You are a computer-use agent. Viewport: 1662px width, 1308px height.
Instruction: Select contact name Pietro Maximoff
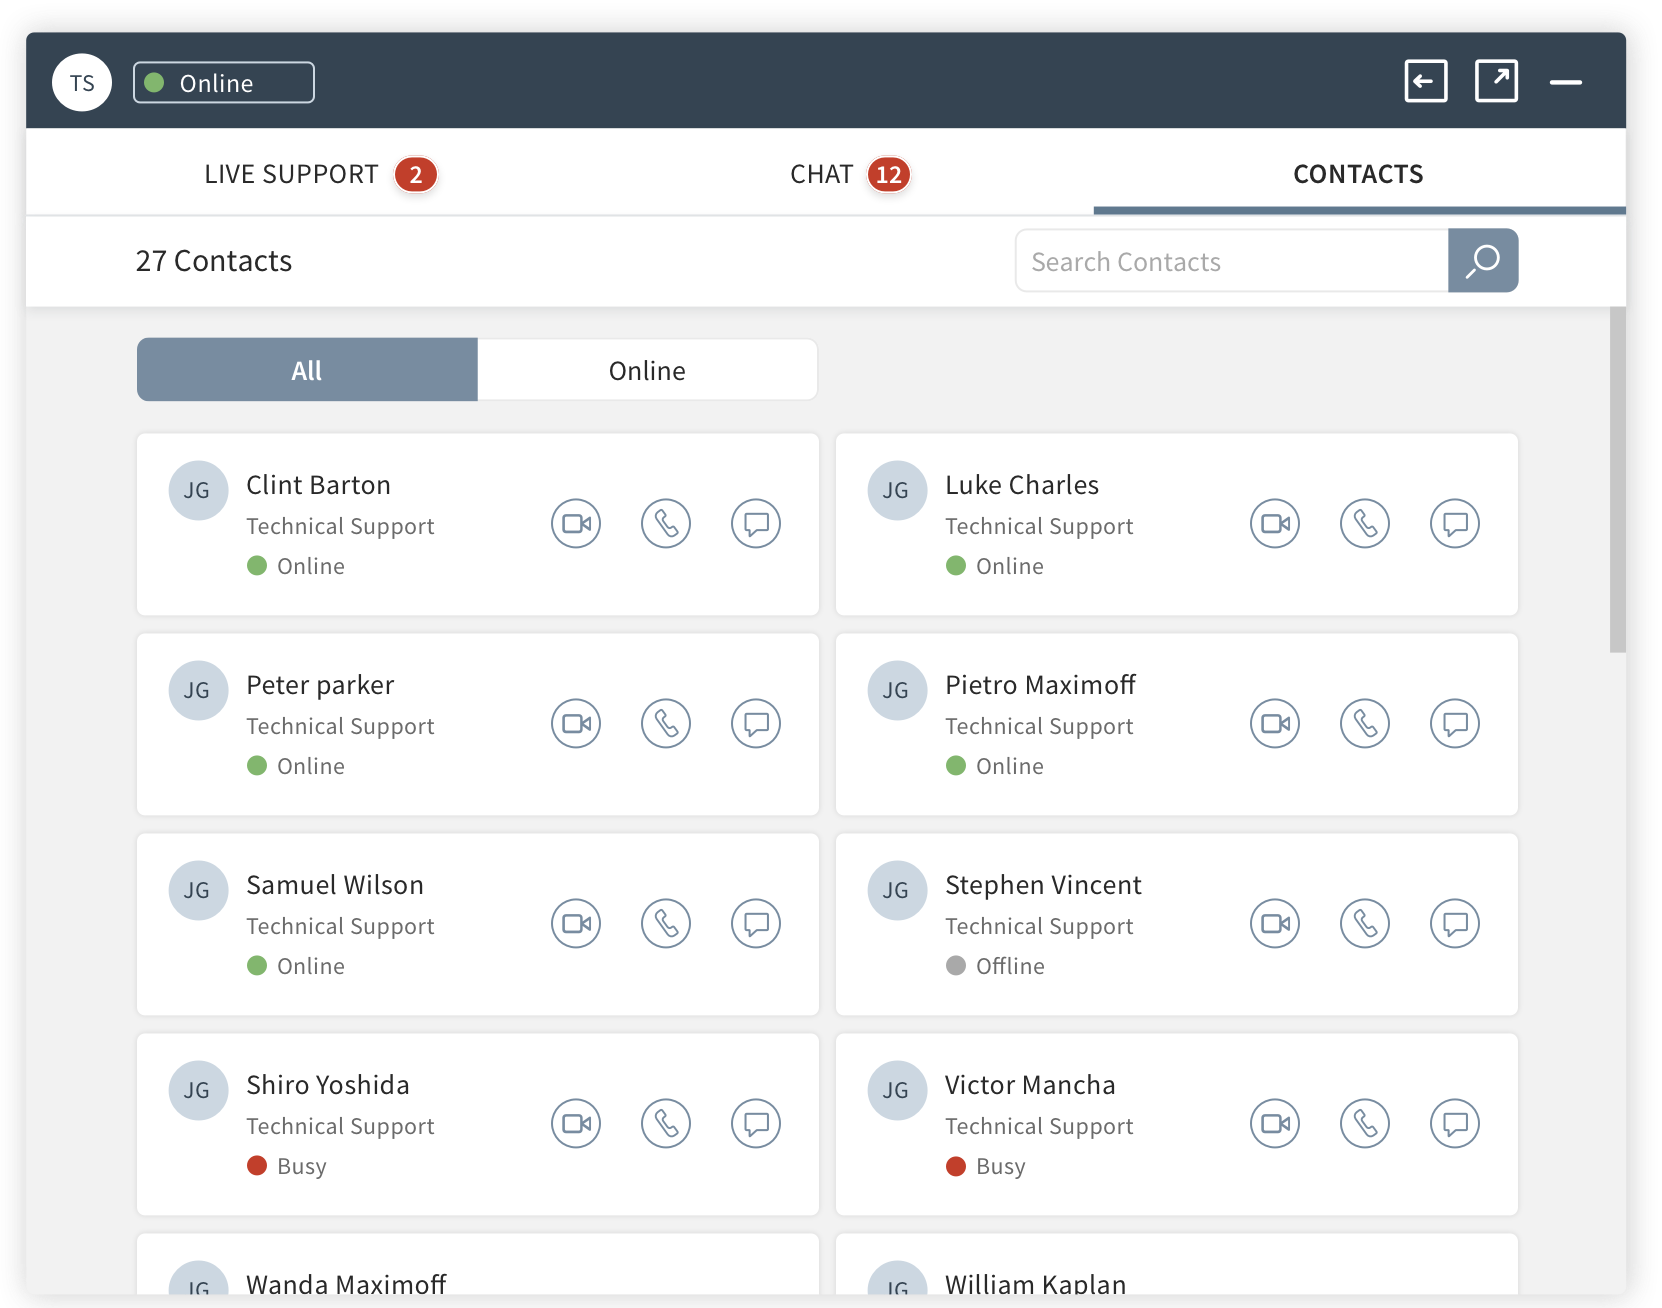1040,685
